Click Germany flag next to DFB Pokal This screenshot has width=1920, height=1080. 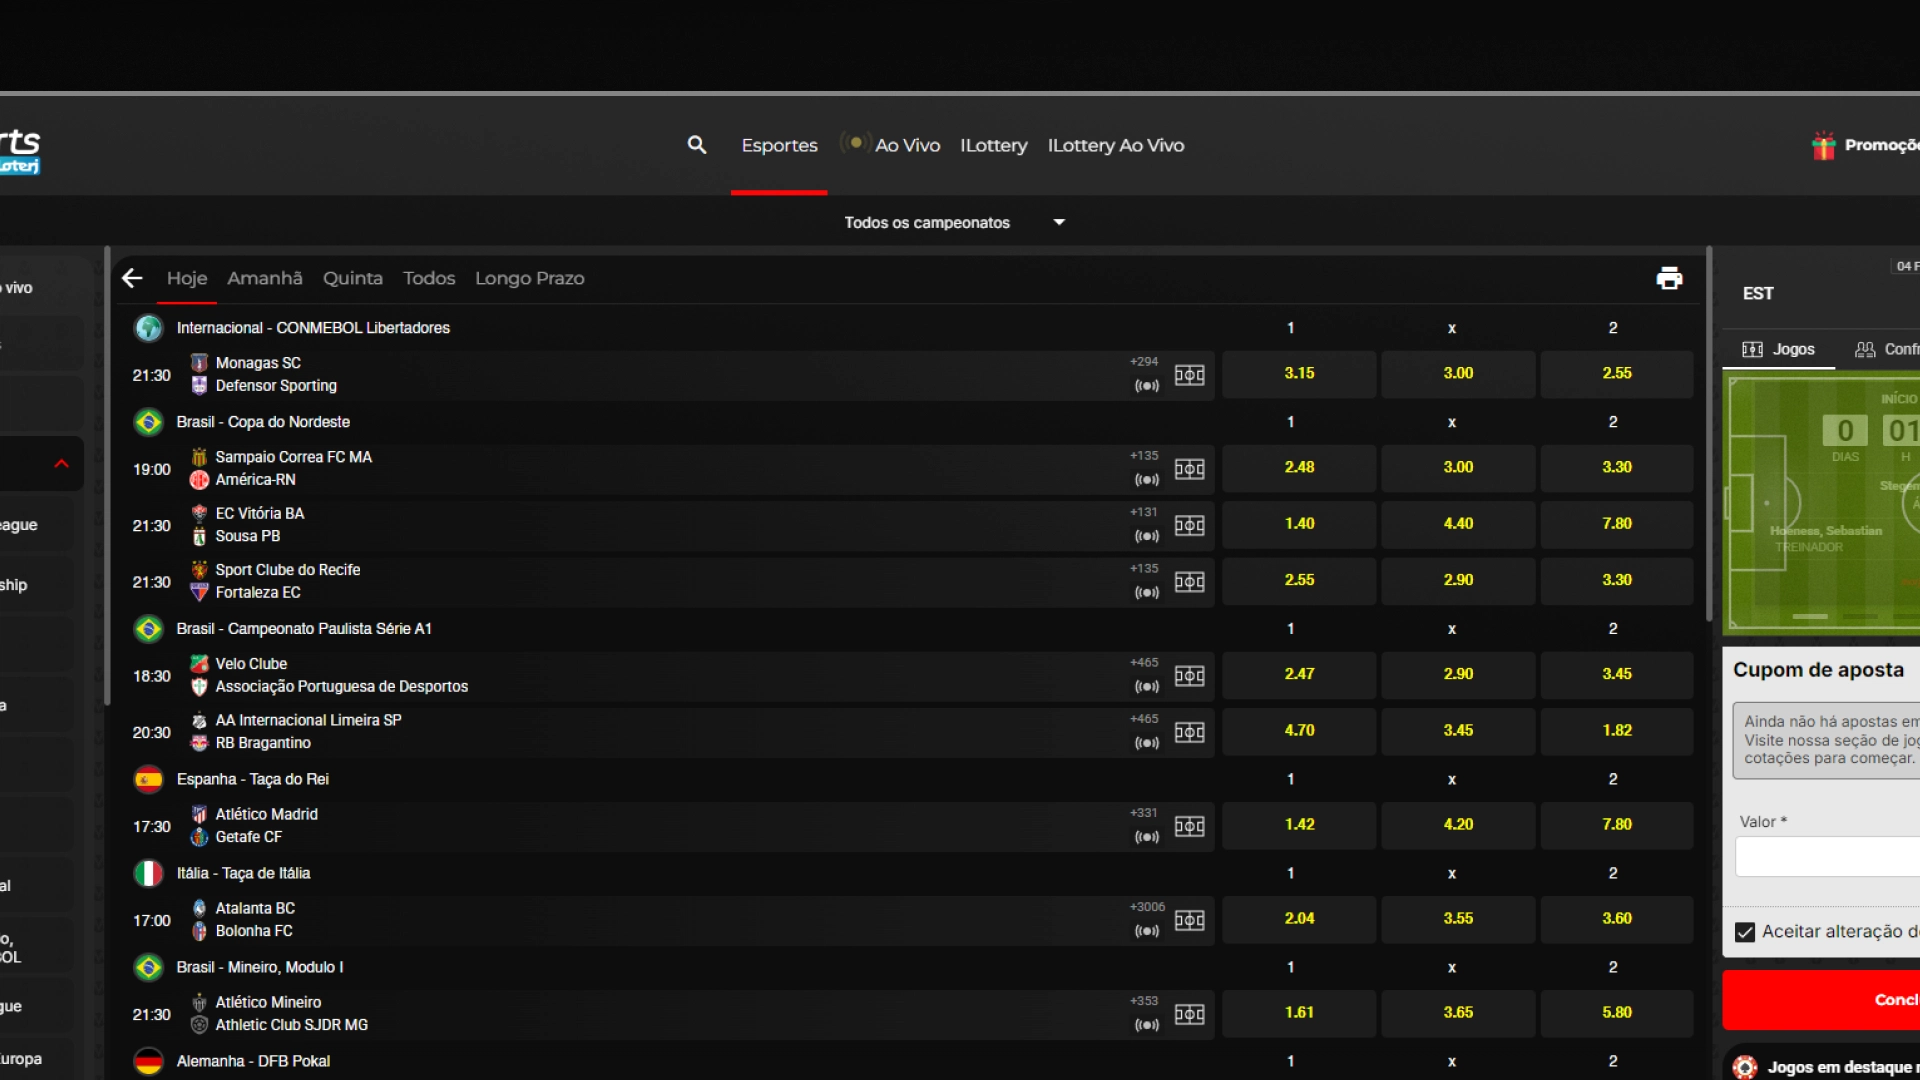point(149,1061)
